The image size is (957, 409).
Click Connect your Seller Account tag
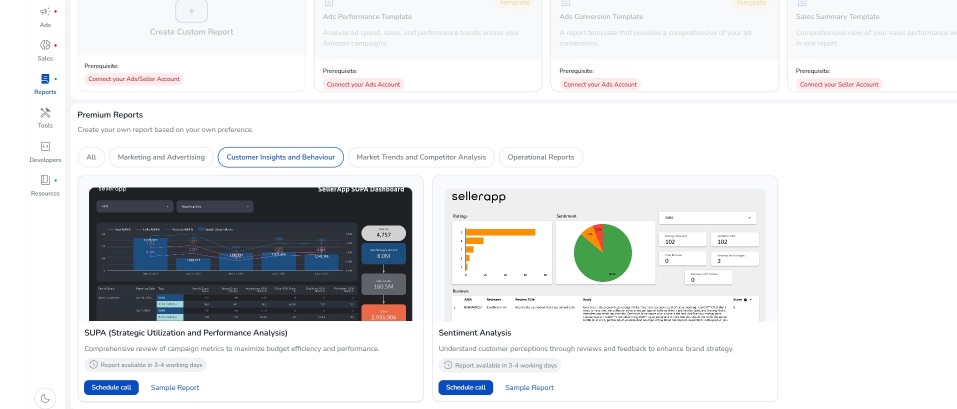[839, 84]
